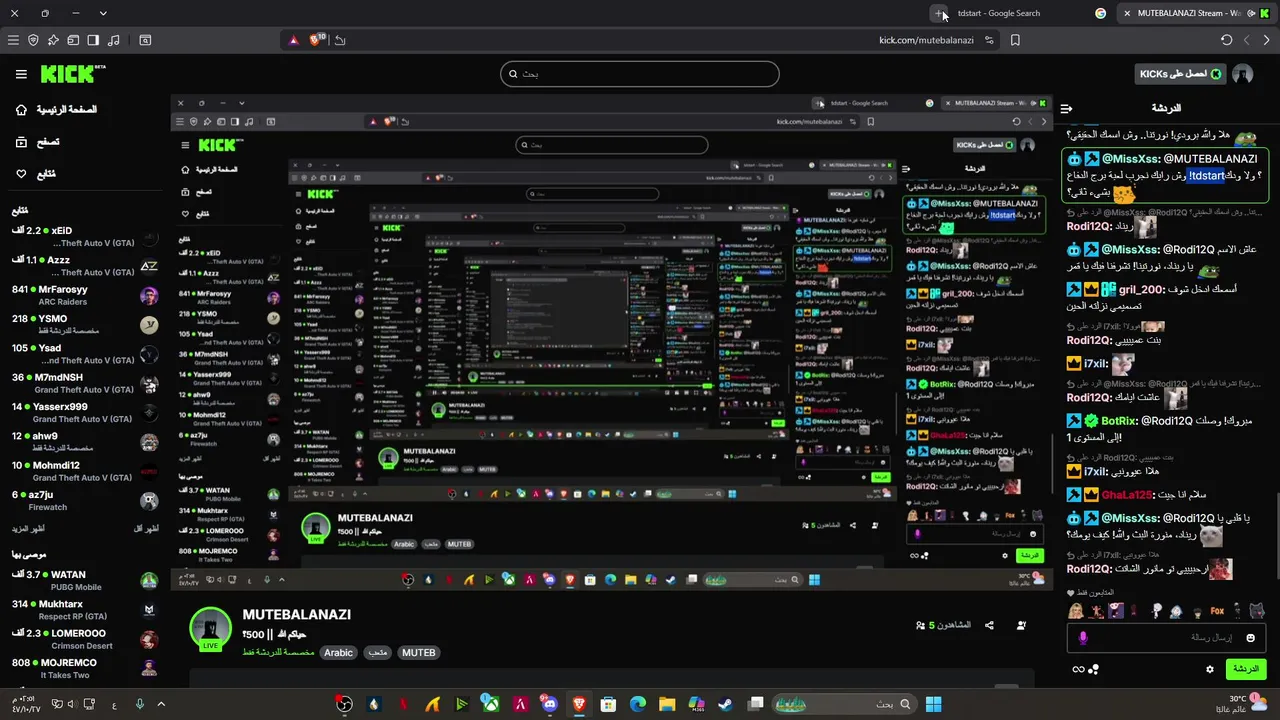This screenshot has height=720, width=1280.
Task: Open File Explorer from the taskbar
Action: (x=667, y=704)
